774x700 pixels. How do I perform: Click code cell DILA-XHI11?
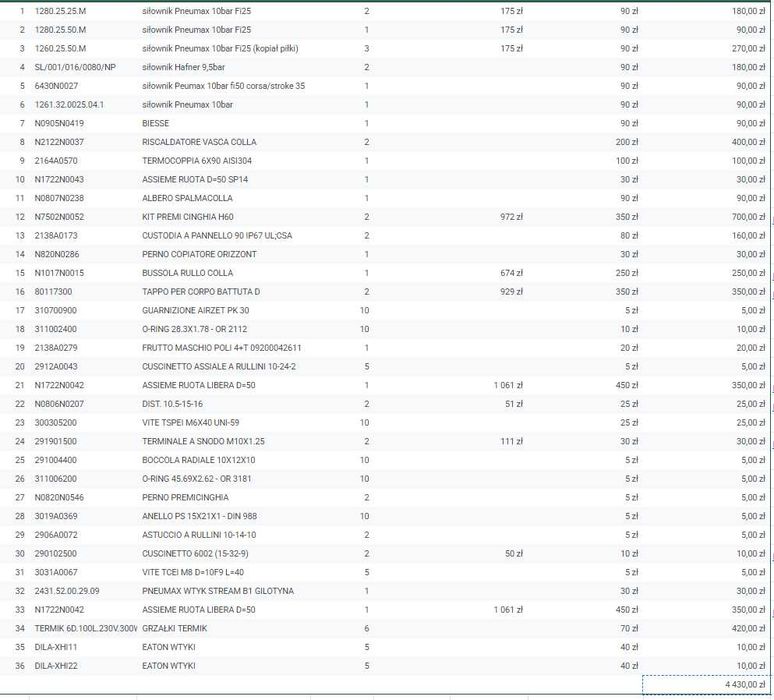tap(56, 648)
